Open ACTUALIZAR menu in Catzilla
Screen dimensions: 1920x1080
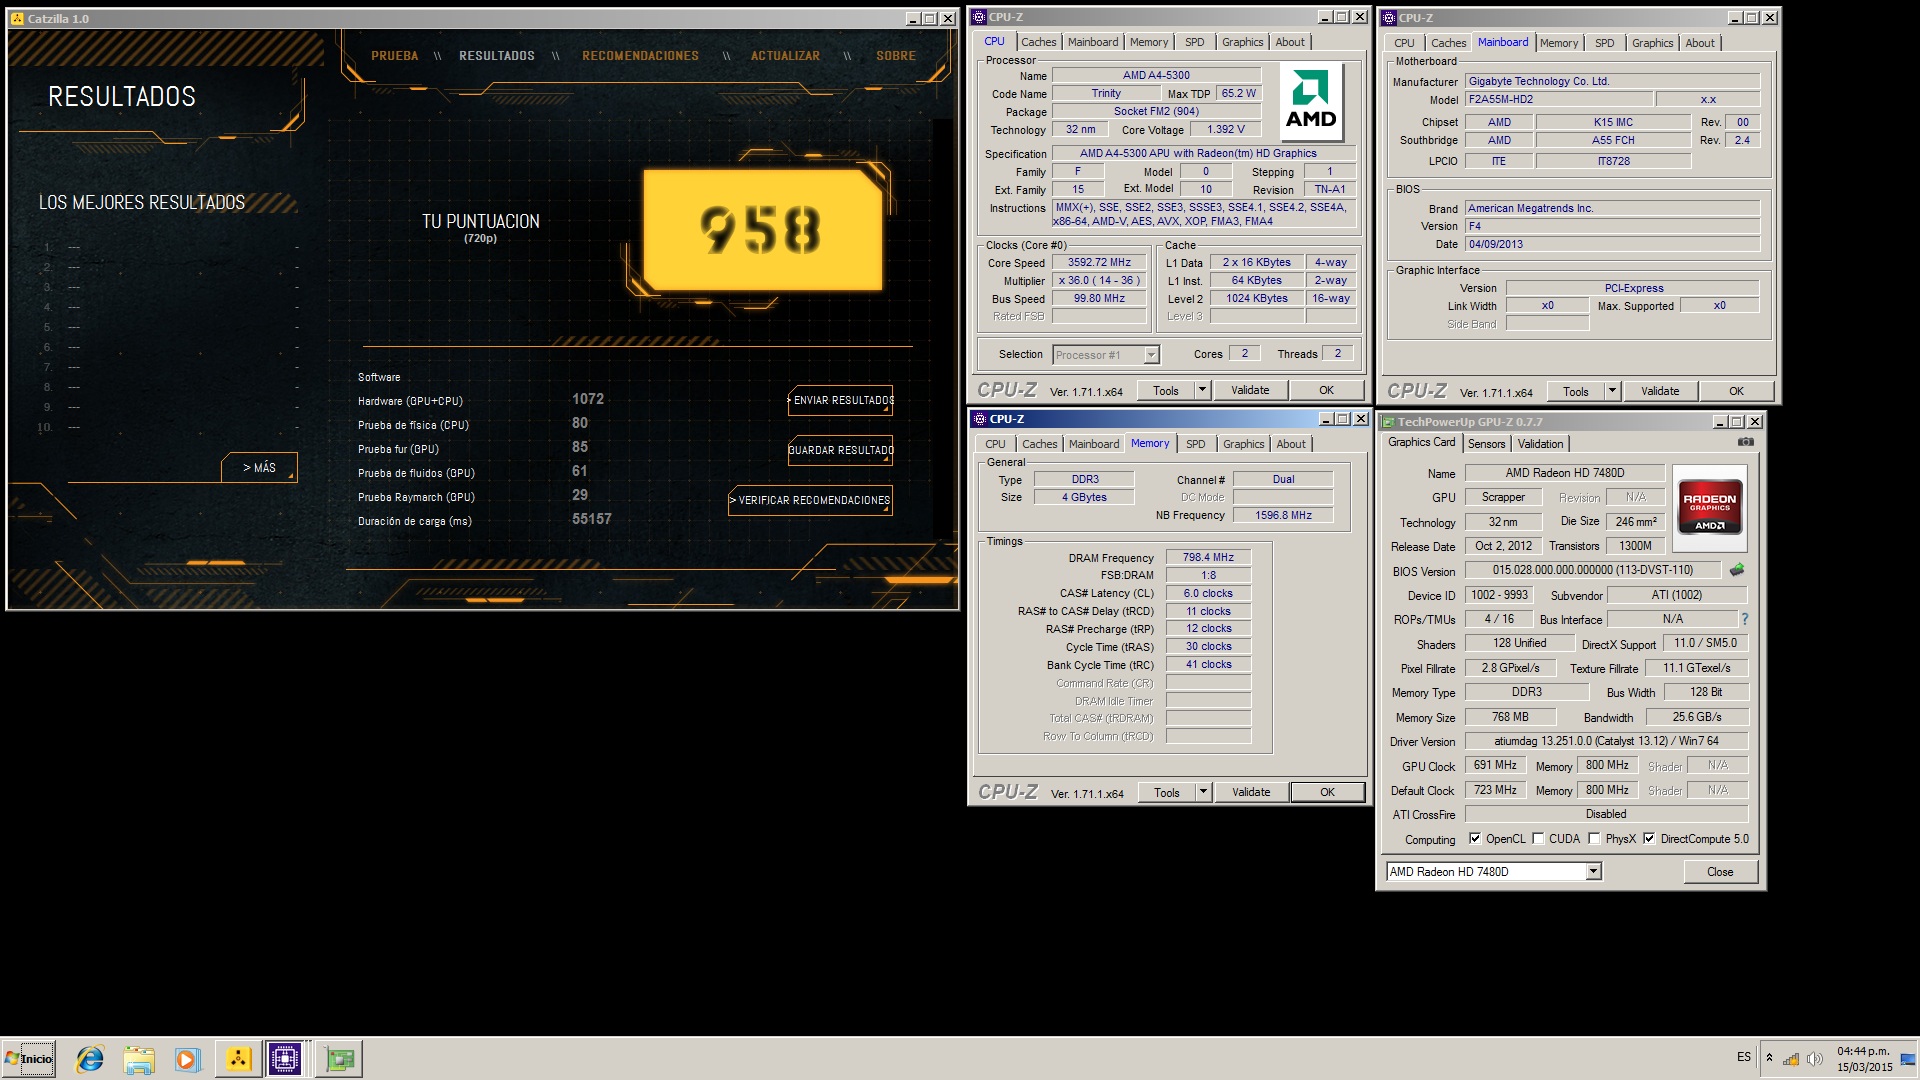click(785, 56)
